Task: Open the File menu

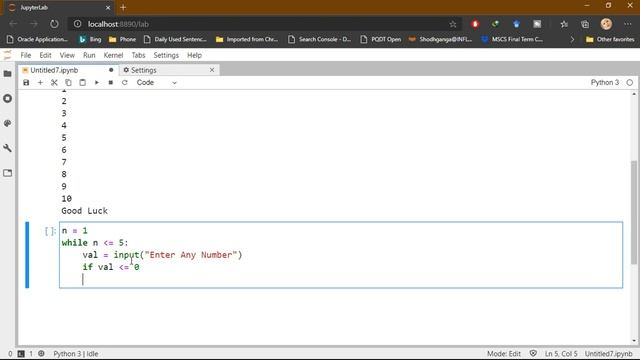Action: pos(26,55)
